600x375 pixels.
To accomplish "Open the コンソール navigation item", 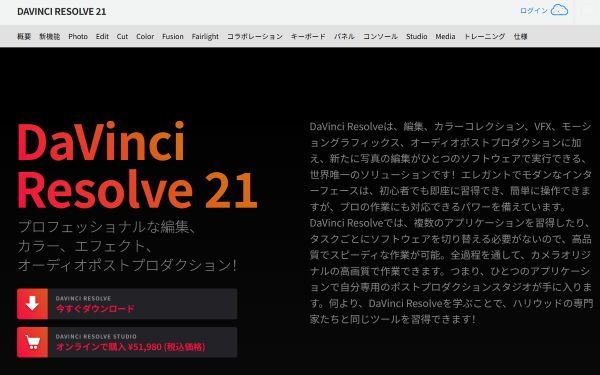I will point(380,36).
